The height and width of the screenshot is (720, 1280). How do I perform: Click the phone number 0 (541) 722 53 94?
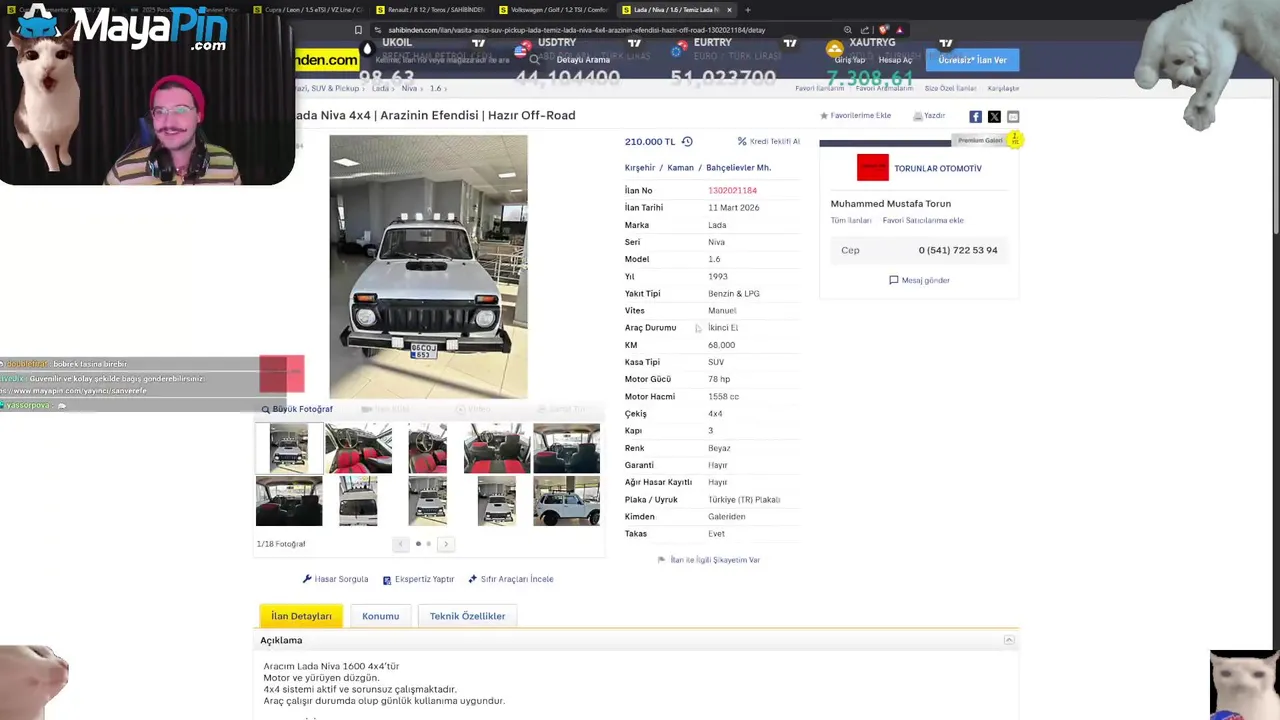958,250
